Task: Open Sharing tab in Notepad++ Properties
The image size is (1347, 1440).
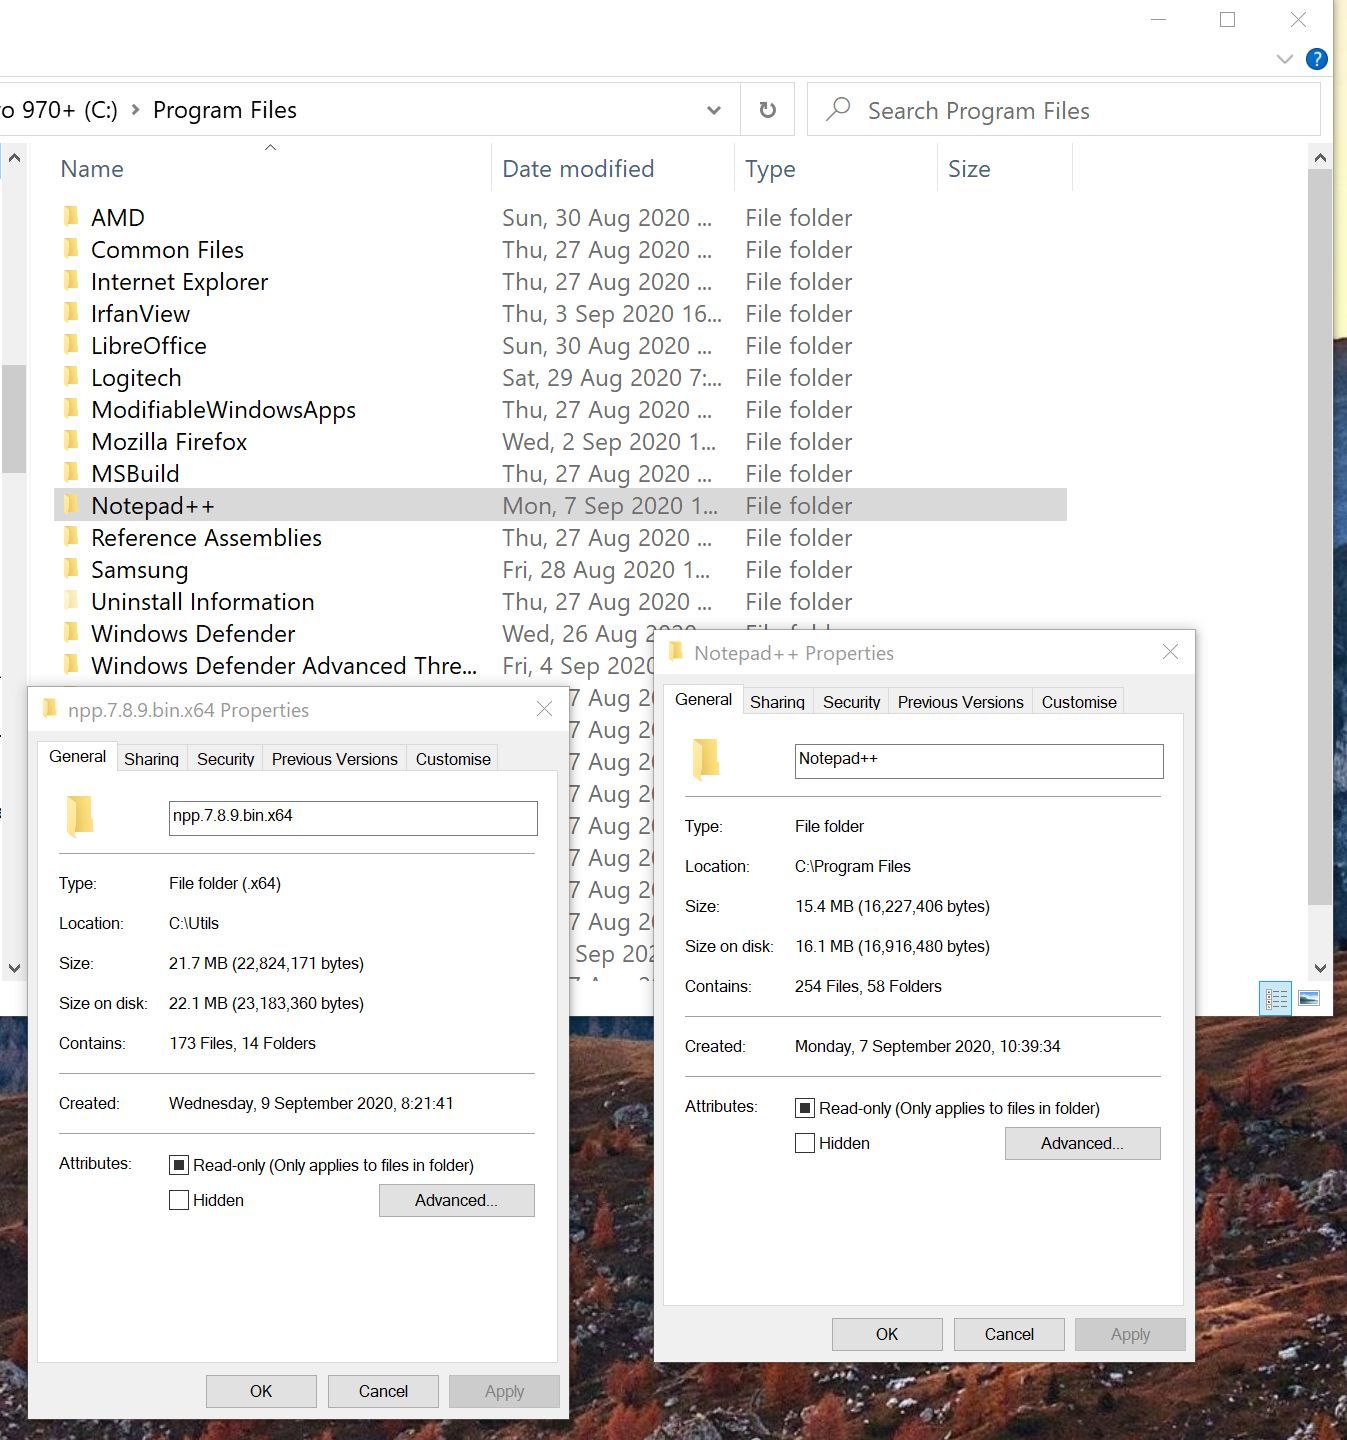Action: (x=777, y=702)
